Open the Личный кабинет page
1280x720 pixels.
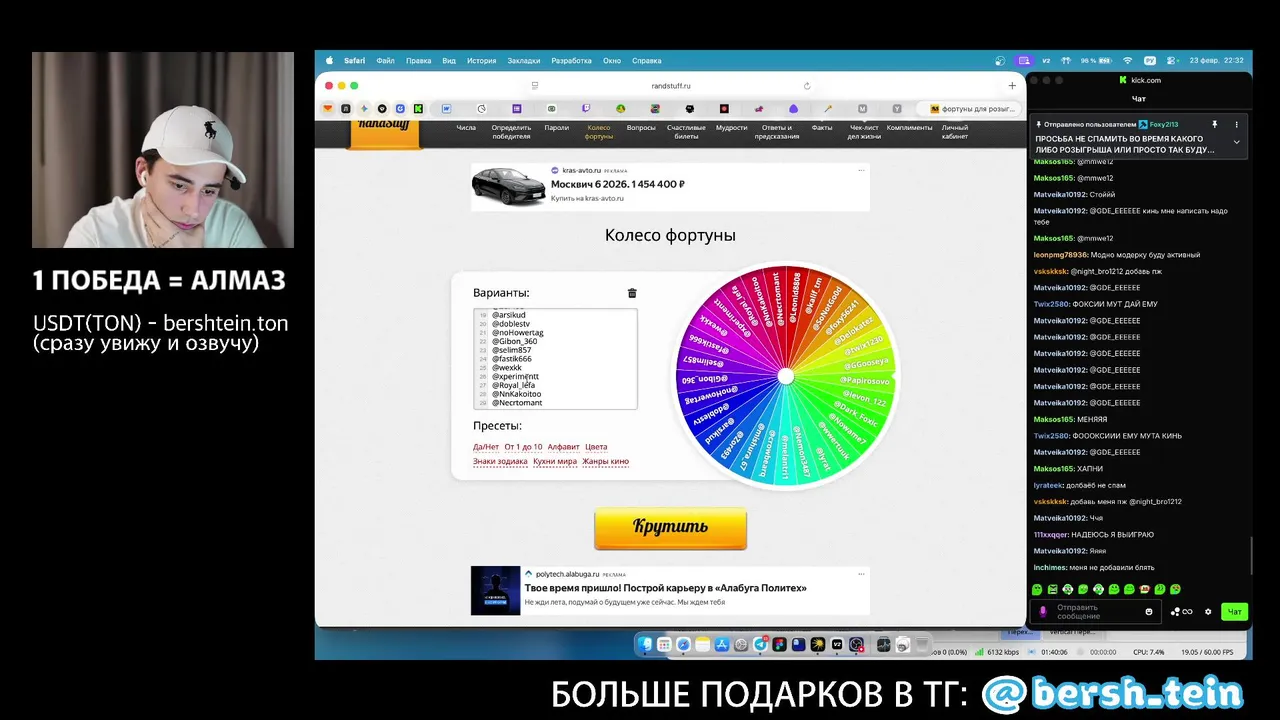955,132
